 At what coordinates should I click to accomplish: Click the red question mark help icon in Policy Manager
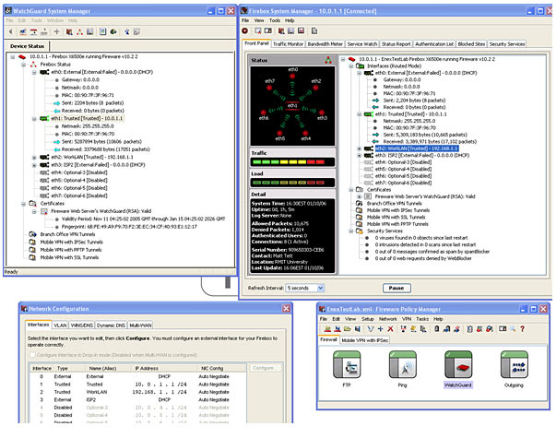[x=522, y=329]
